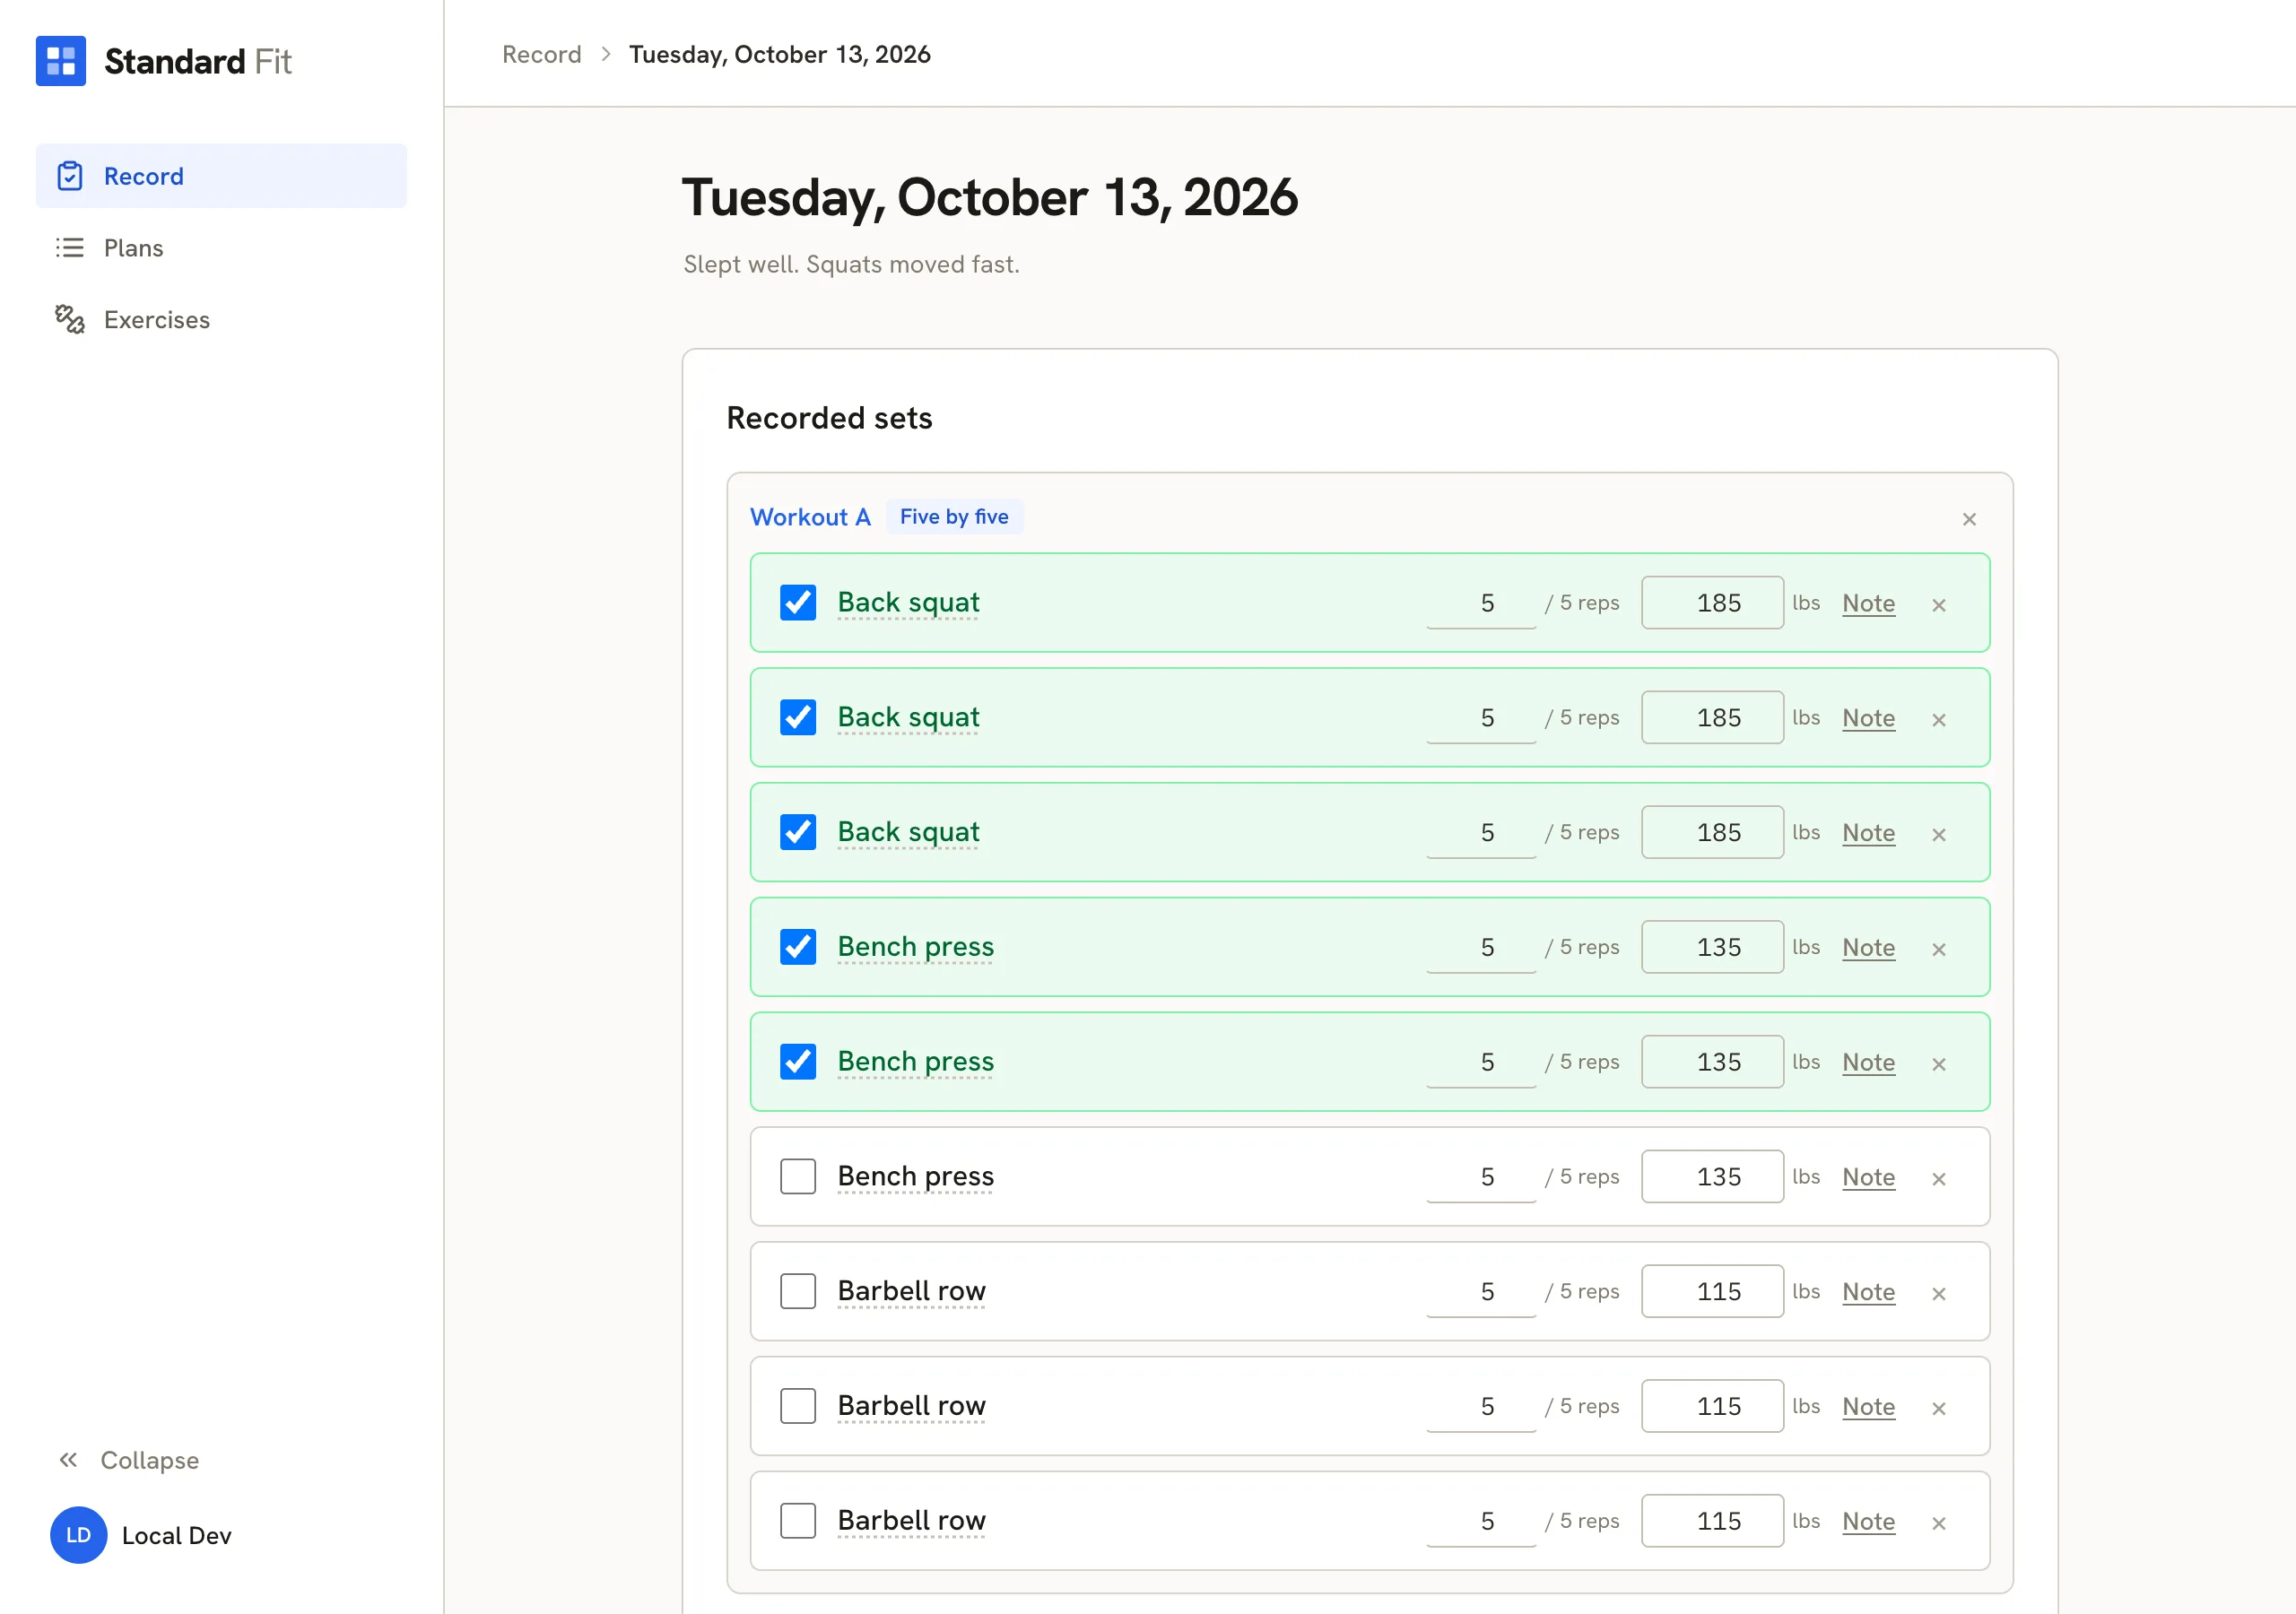Screen dimensions: 2296x1614
Task: Open the Record page from sidebar
Action: point(221,176)
